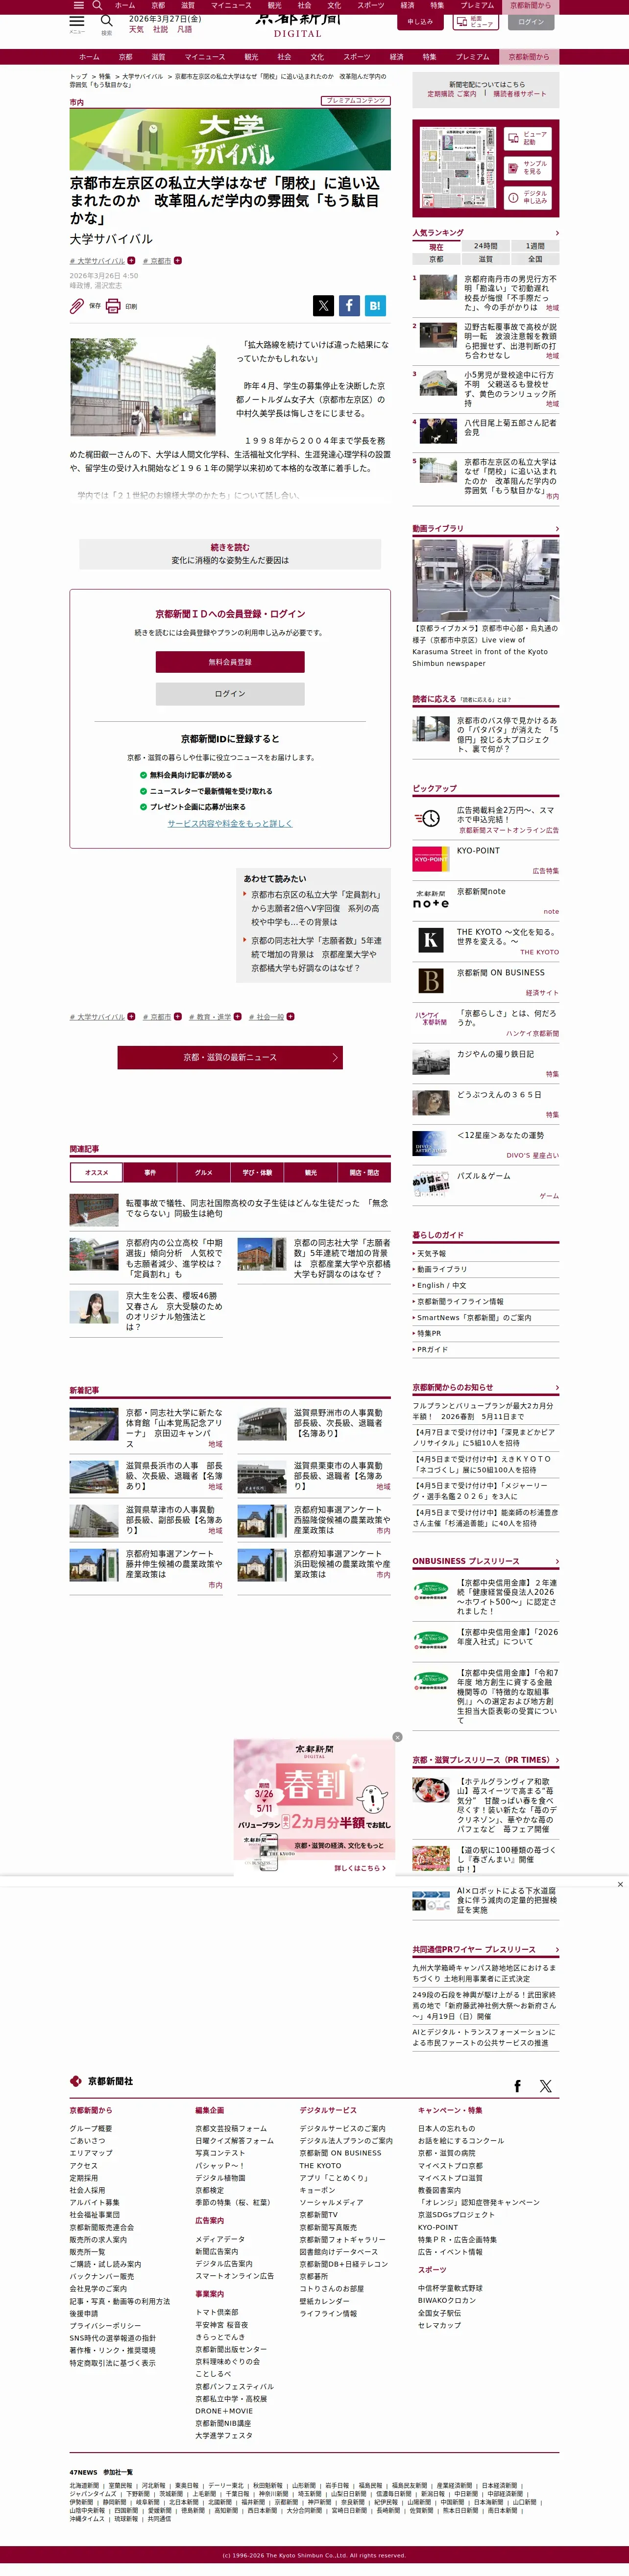Open 紙面ビューア header button

tap(476, 21)
